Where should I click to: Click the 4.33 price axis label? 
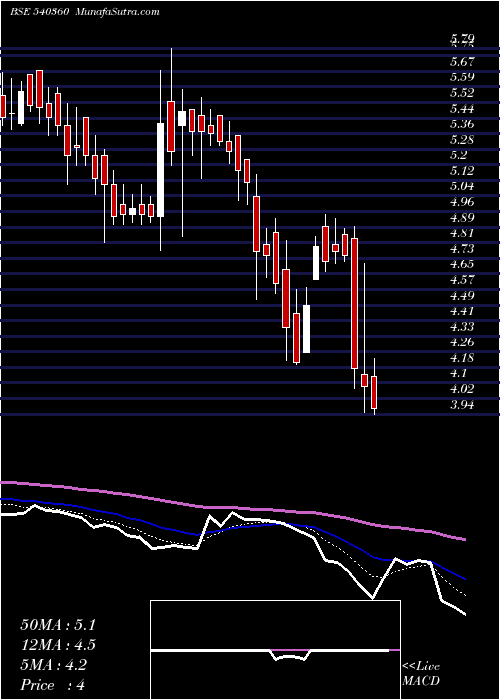[x=462, y=327]
